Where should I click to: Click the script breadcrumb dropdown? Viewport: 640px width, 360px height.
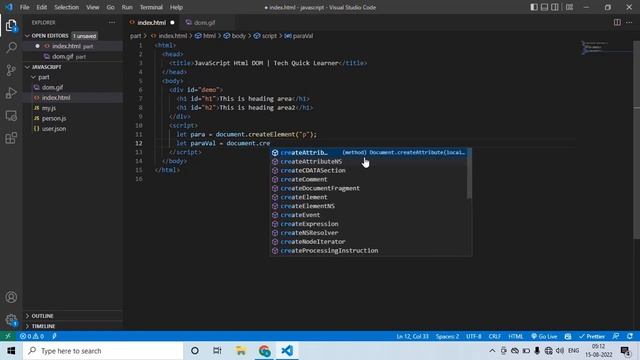point(265,36)
